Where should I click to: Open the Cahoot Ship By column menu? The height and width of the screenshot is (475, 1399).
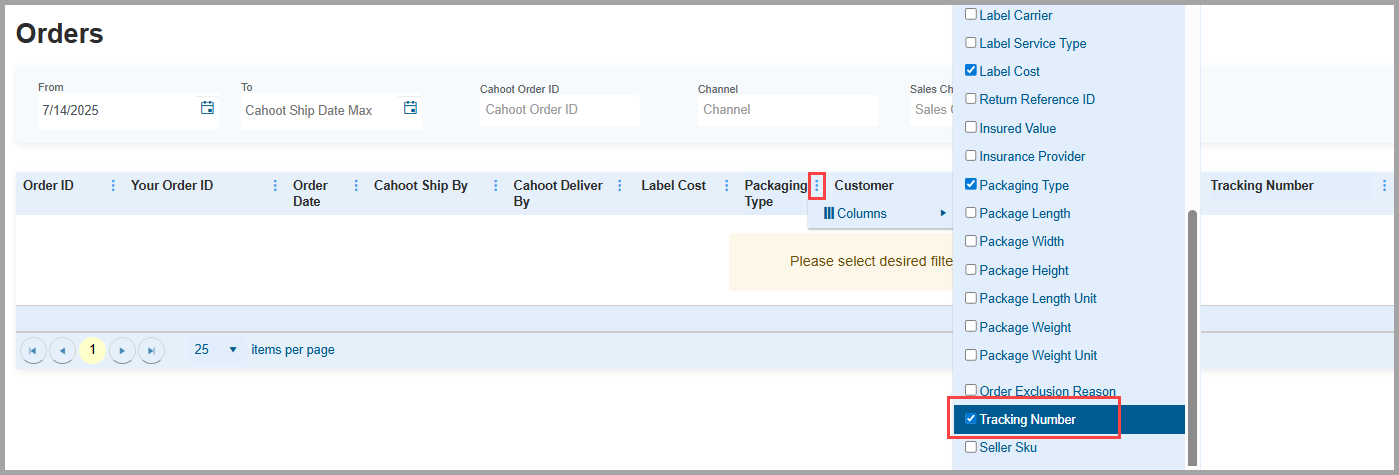point(494,186)
